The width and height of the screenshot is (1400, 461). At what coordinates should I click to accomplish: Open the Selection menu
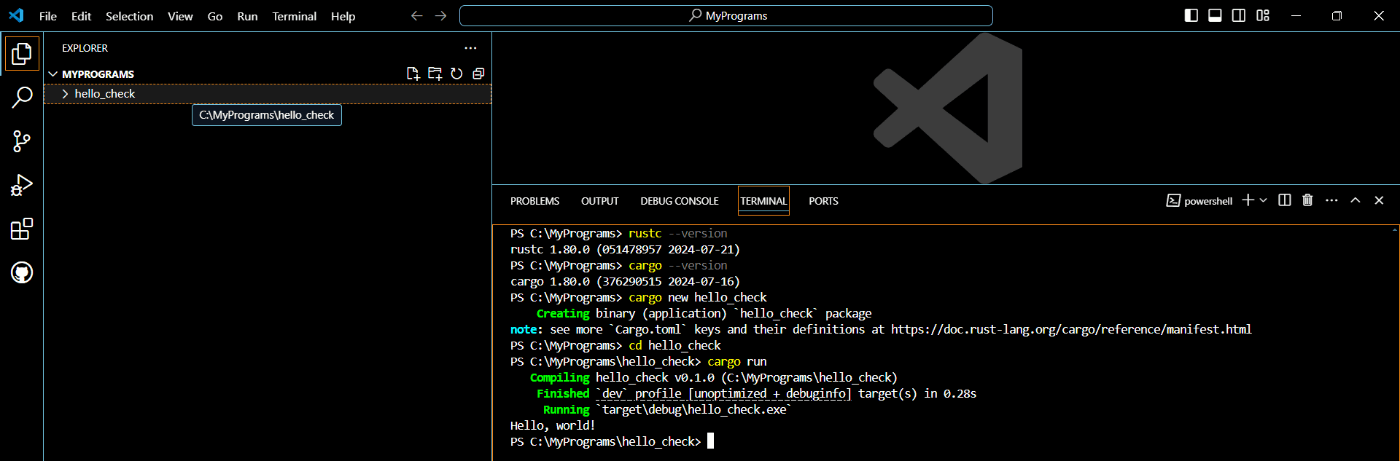pos(130,16)
